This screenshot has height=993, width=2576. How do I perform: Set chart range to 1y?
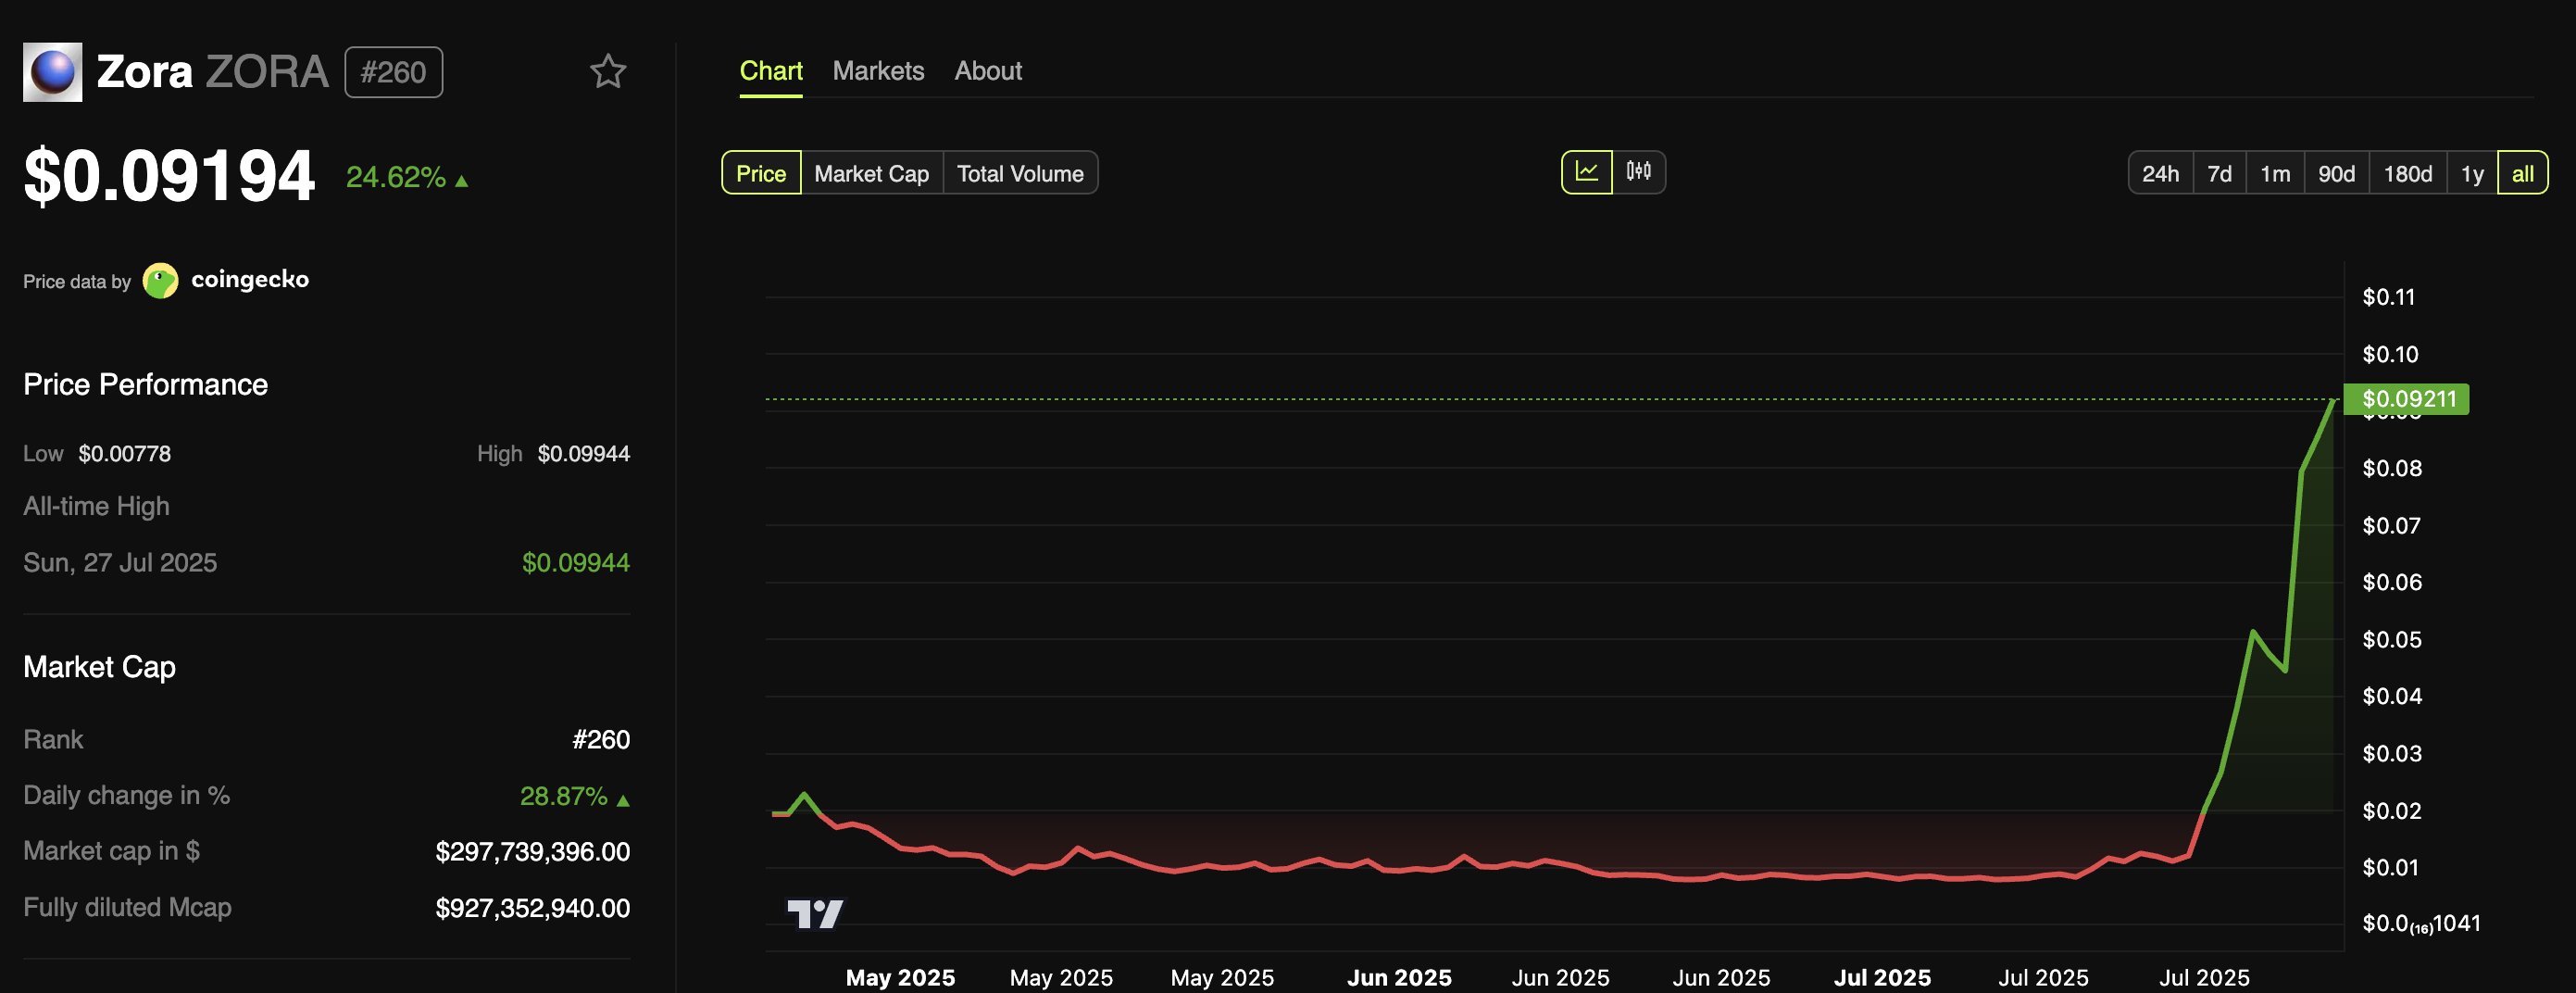click(2472, 173)
